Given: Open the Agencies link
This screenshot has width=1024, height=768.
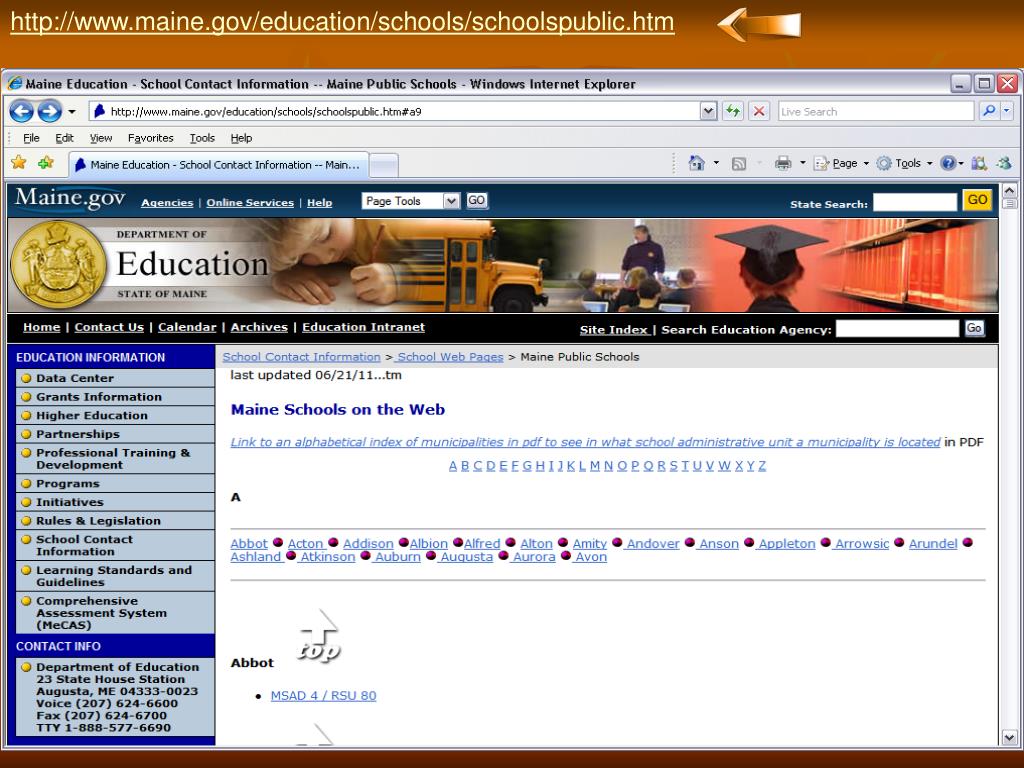Looking at the screenshot, I should 167,202.
